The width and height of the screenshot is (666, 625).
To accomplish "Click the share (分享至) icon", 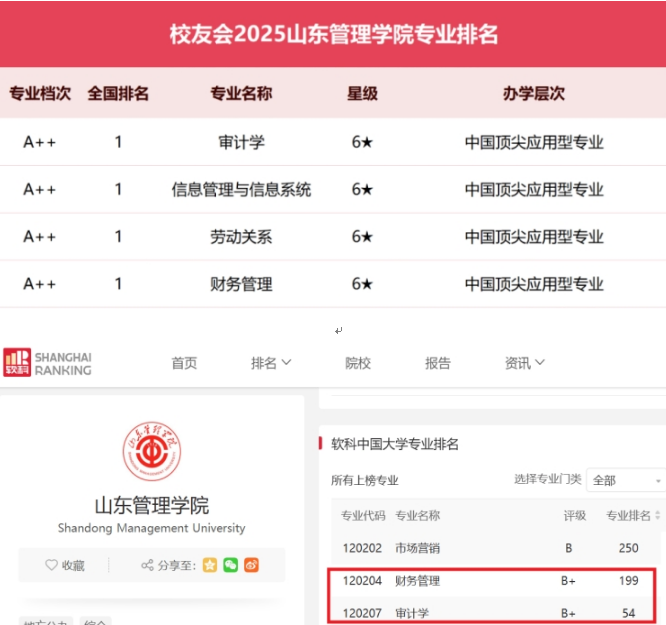I will [147, 565].
